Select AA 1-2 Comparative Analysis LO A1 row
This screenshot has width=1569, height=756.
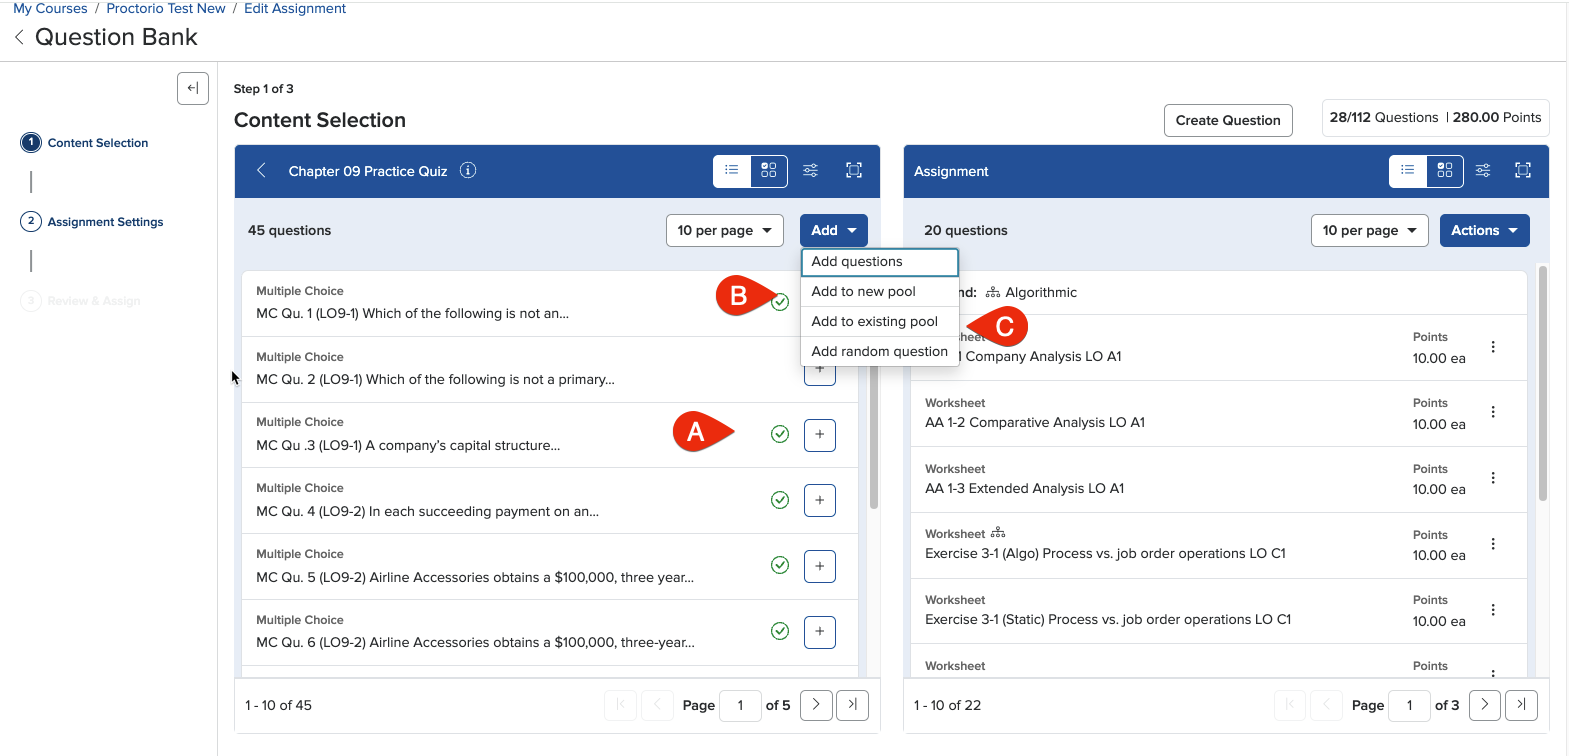(x=1219, y=414)
